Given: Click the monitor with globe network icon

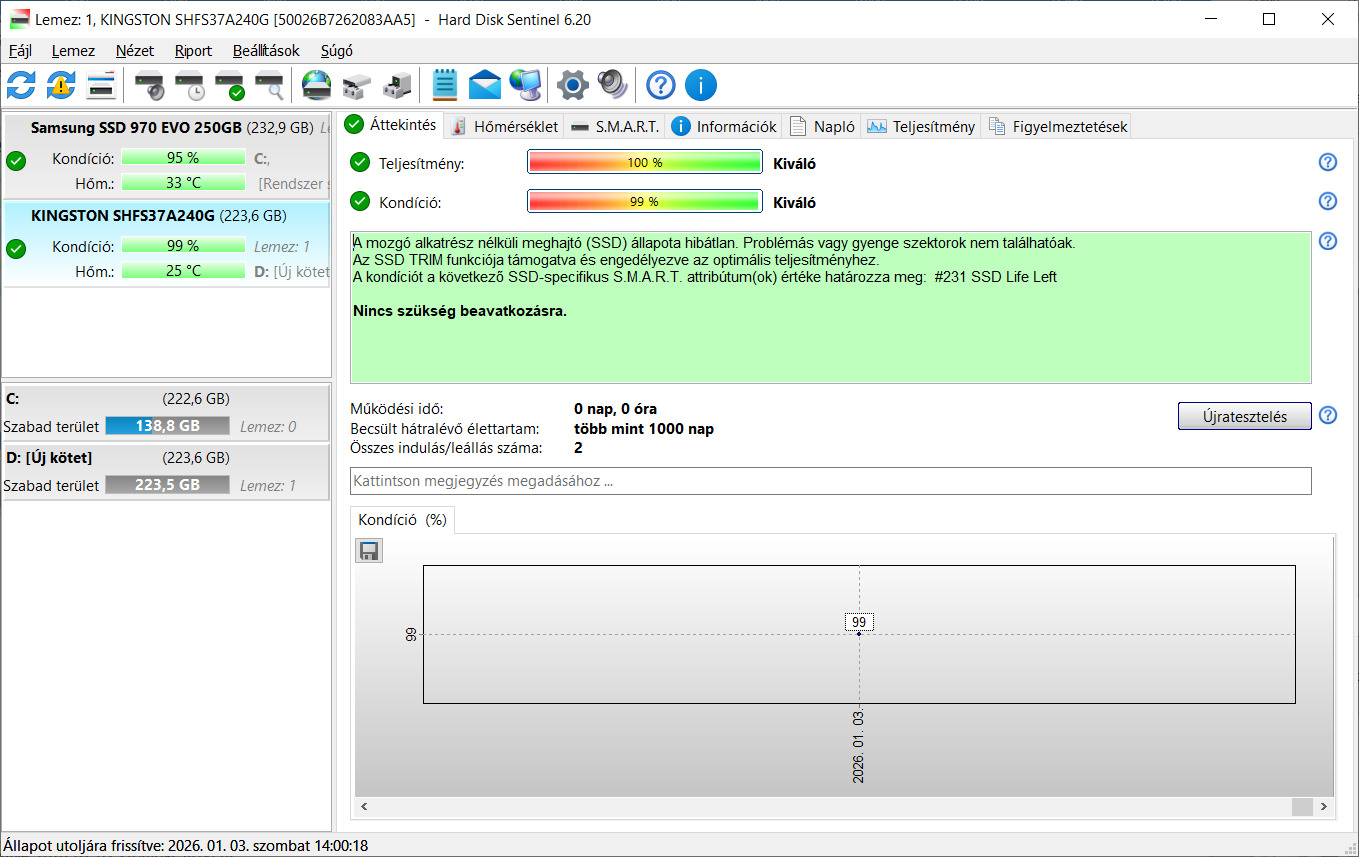Looking at the screenshot, I should pyautogui.click(x=525, y=85).
